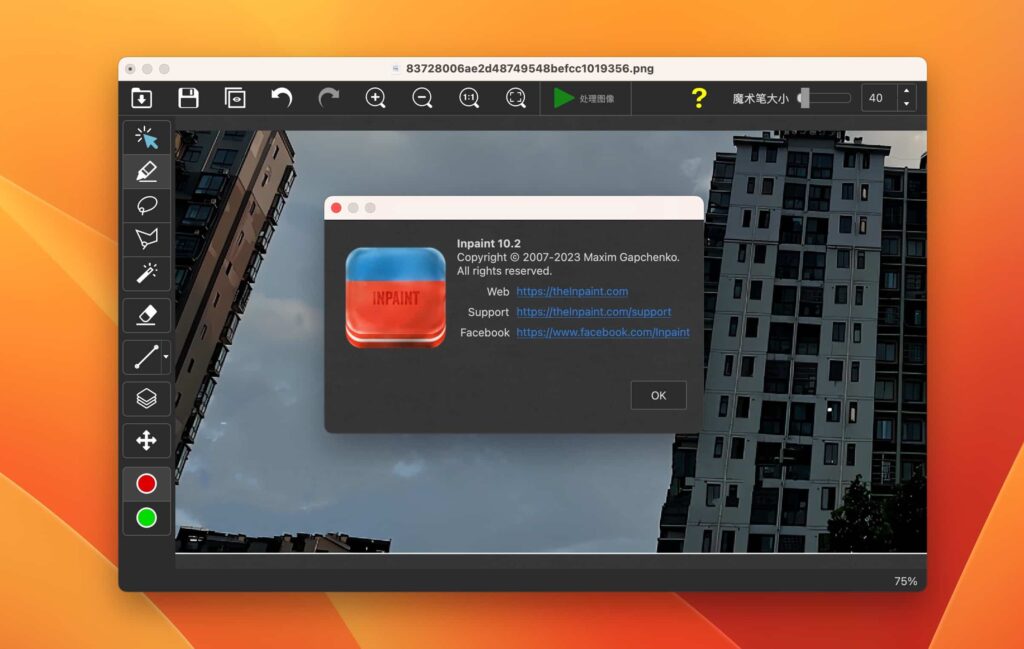
Task: Select the Lasso tool
Action: click(x=145, y=205)
